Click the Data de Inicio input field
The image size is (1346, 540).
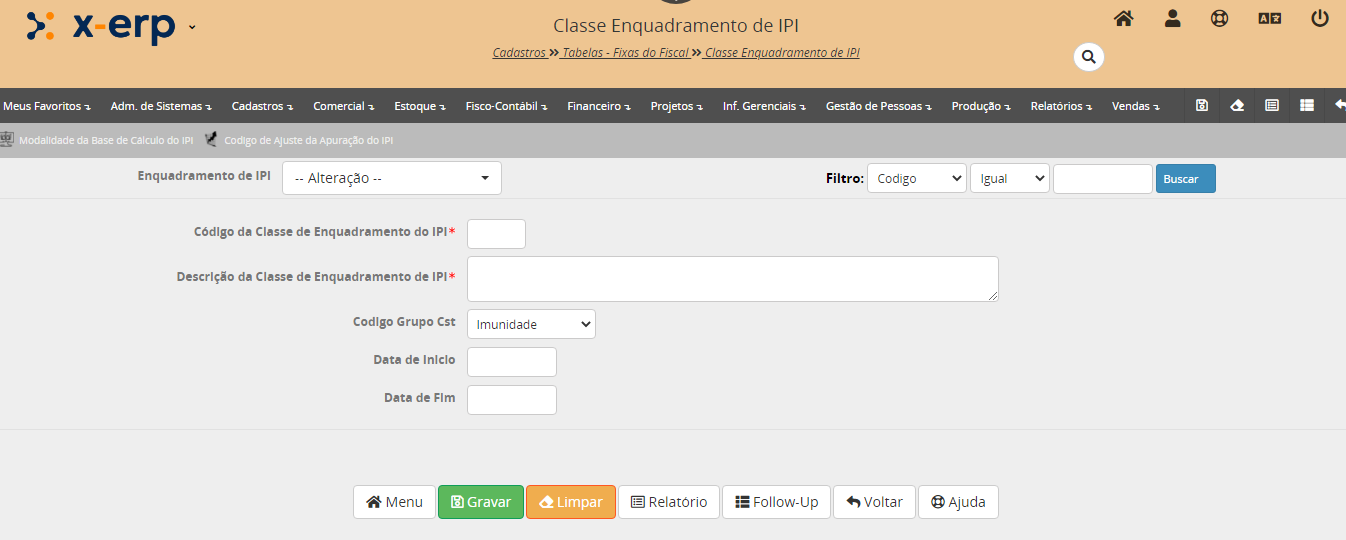click(x=511, y=362)
